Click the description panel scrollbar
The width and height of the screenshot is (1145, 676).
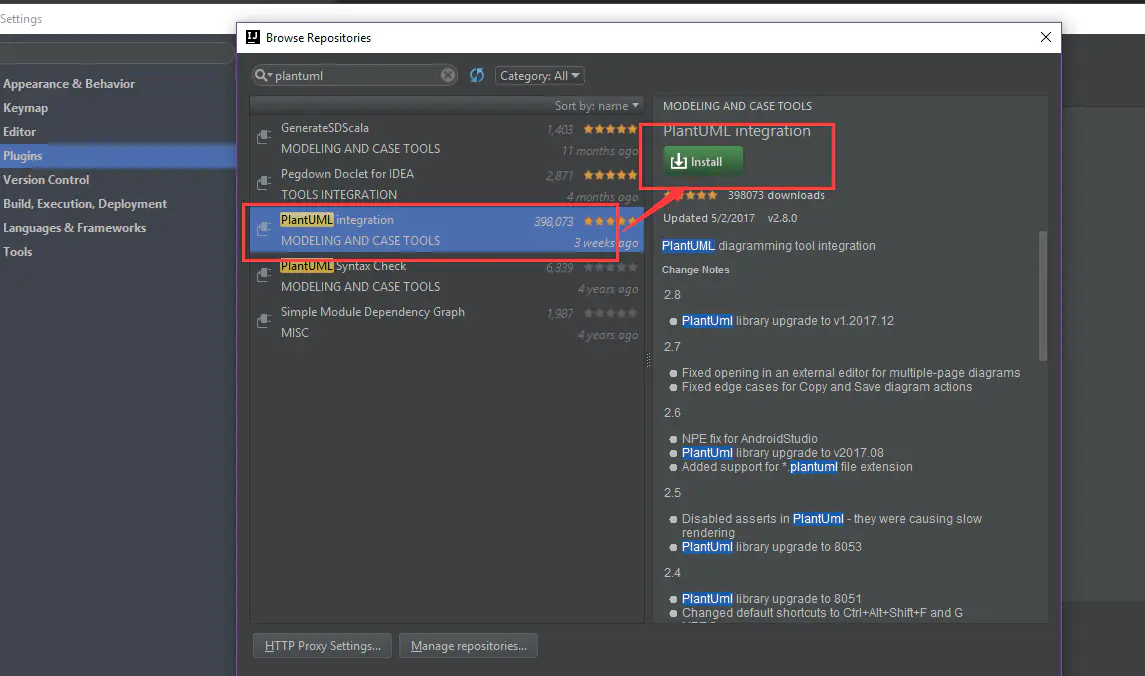pos(1043,296)
